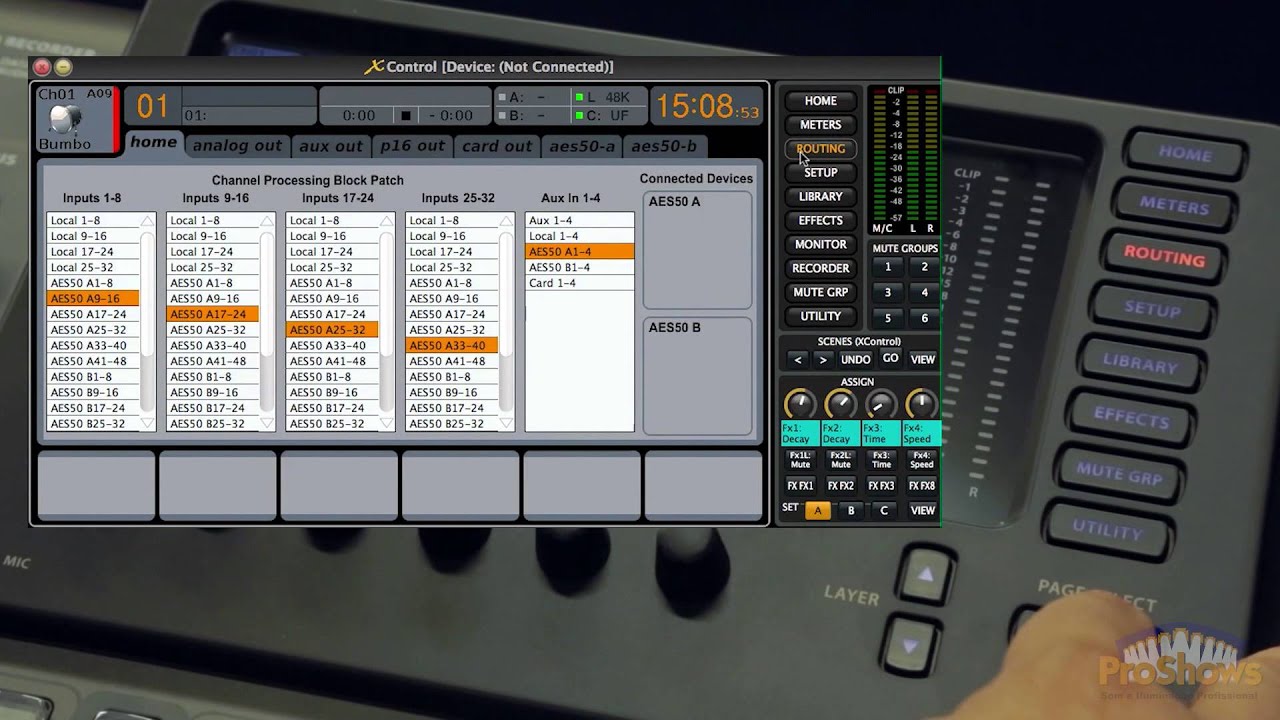Open the UTILITY screen
This screenshot has height=720, width=1280.
821,317
